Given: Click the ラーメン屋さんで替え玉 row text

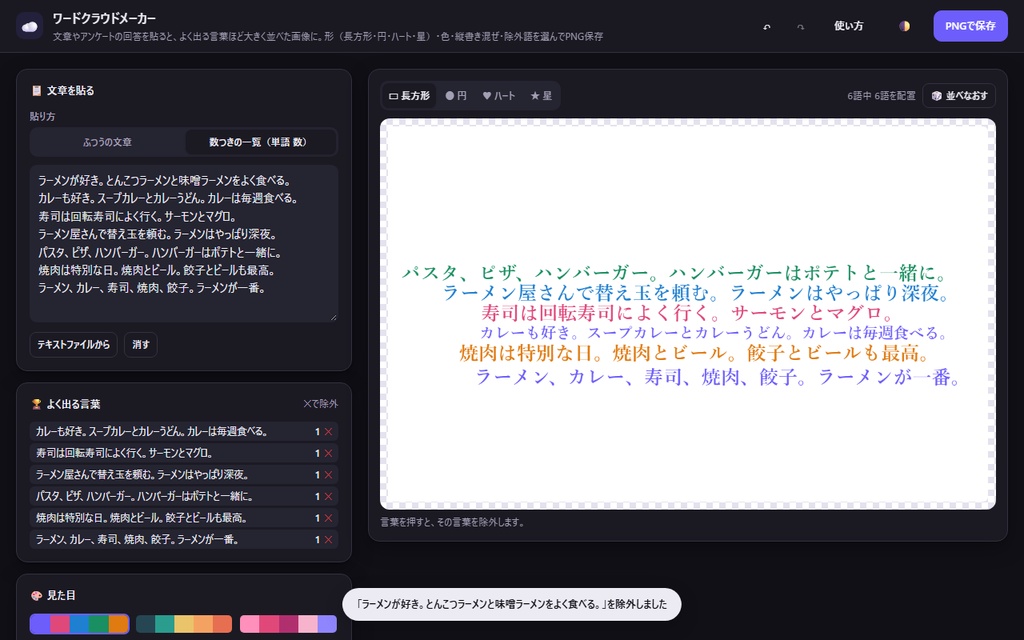Looking at the screenshot, I should click(x=142, y=475).
